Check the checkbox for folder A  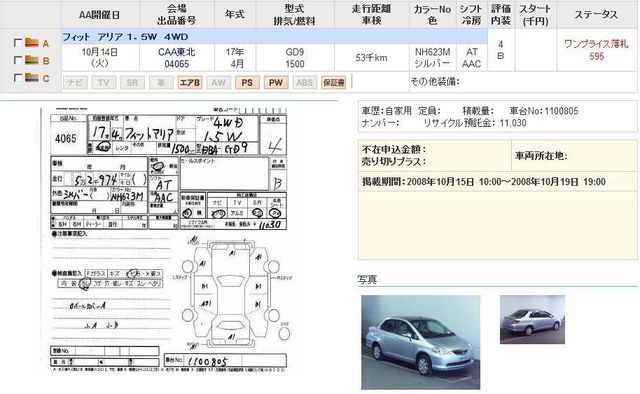tap(18, 42)
